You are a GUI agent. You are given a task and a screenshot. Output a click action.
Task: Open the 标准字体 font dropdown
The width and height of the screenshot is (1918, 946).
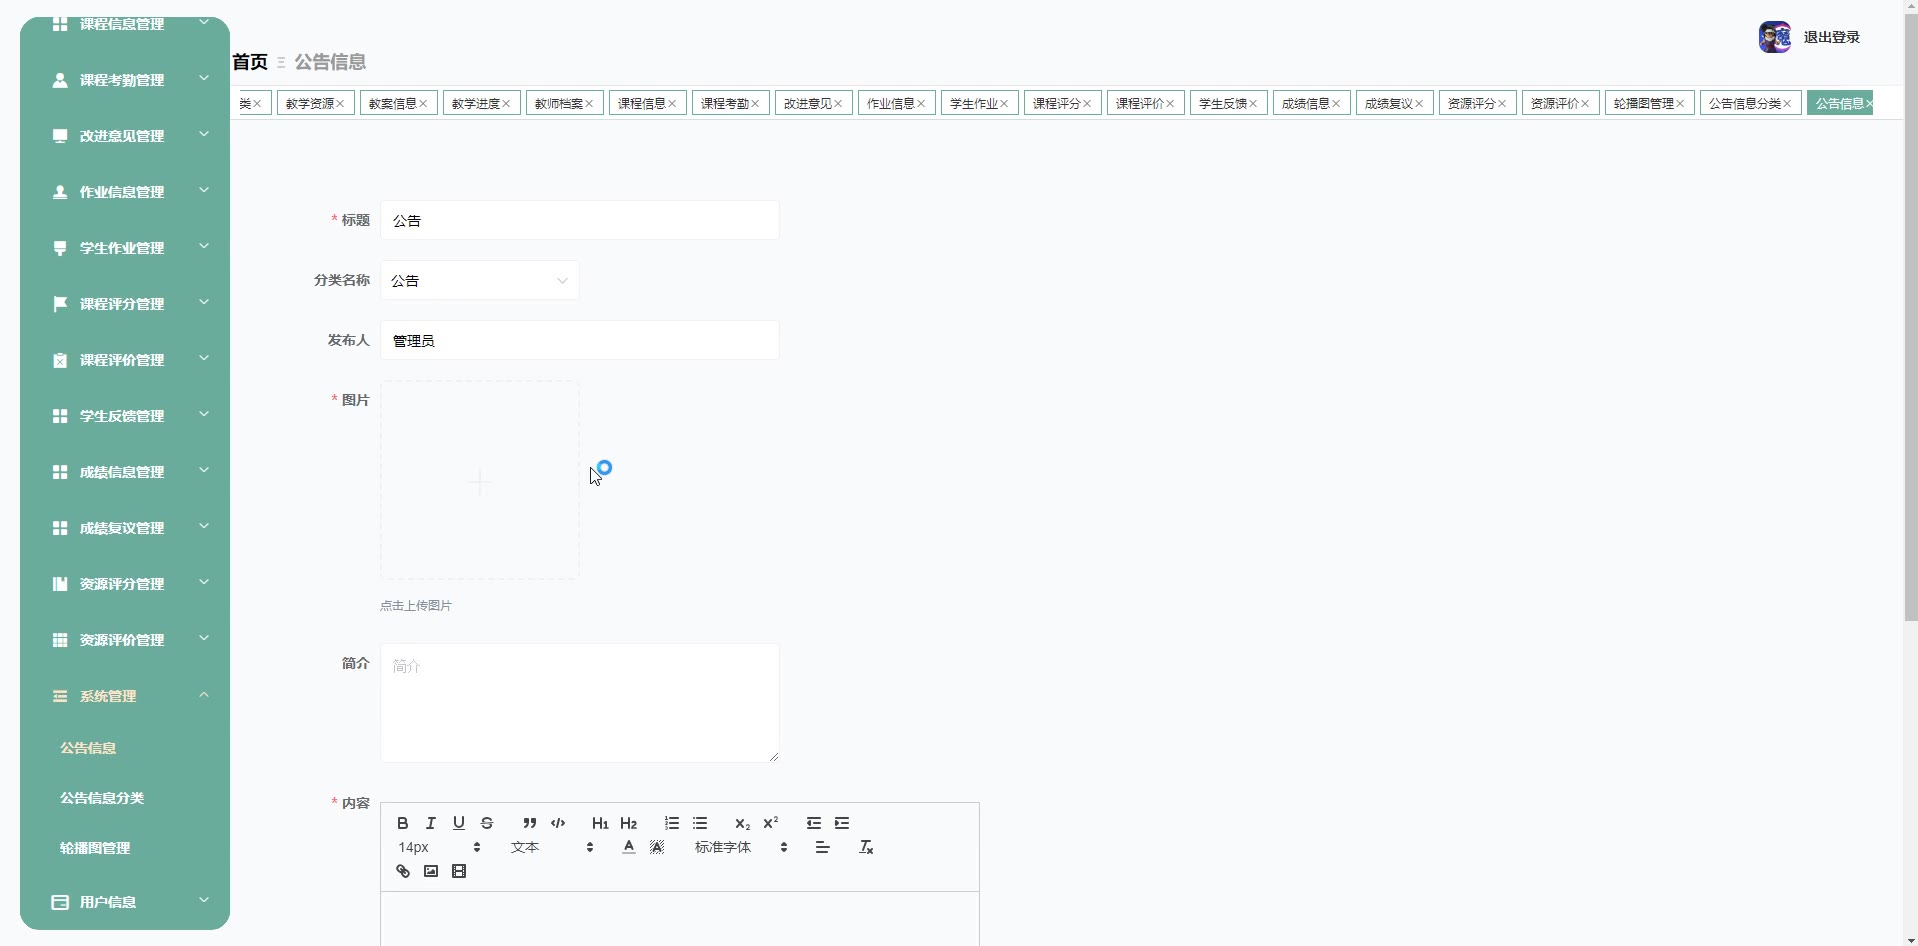[741, 847]
